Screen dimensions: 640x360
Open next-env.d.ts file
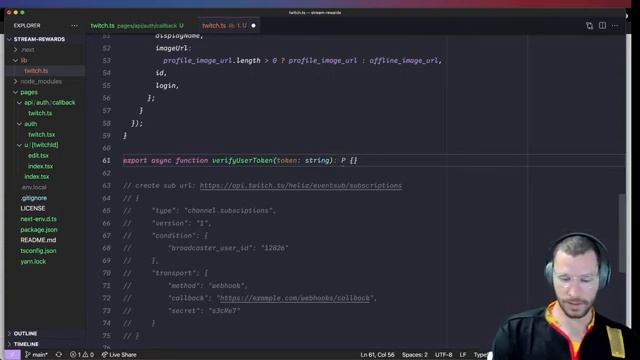39,219
